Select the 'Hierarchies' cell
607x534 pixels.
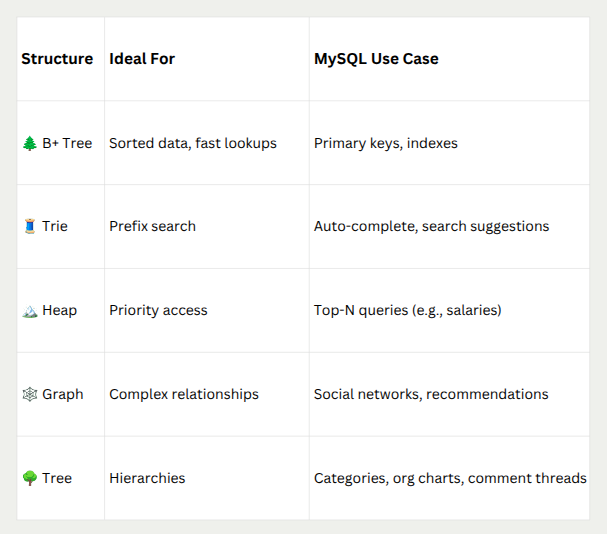pyautogui.click(x=147, y=478)
